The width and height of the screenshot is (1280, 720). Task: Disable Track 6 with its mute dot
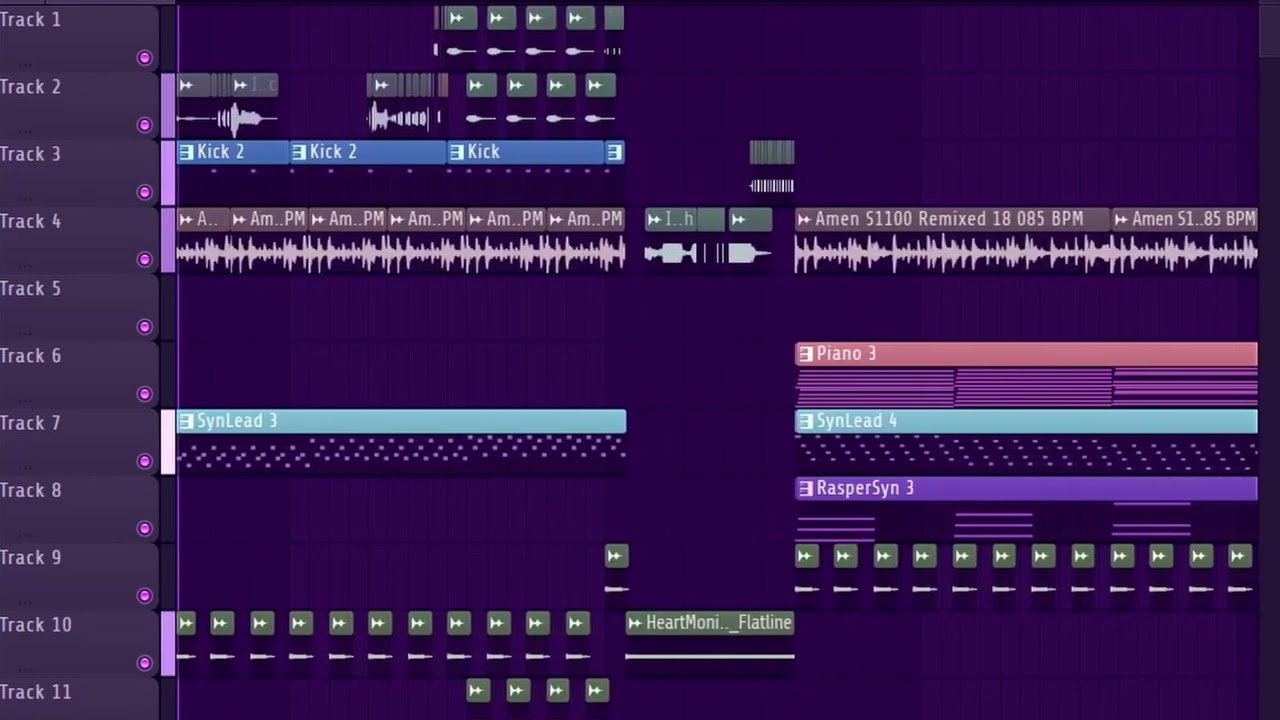pos(144,394)
